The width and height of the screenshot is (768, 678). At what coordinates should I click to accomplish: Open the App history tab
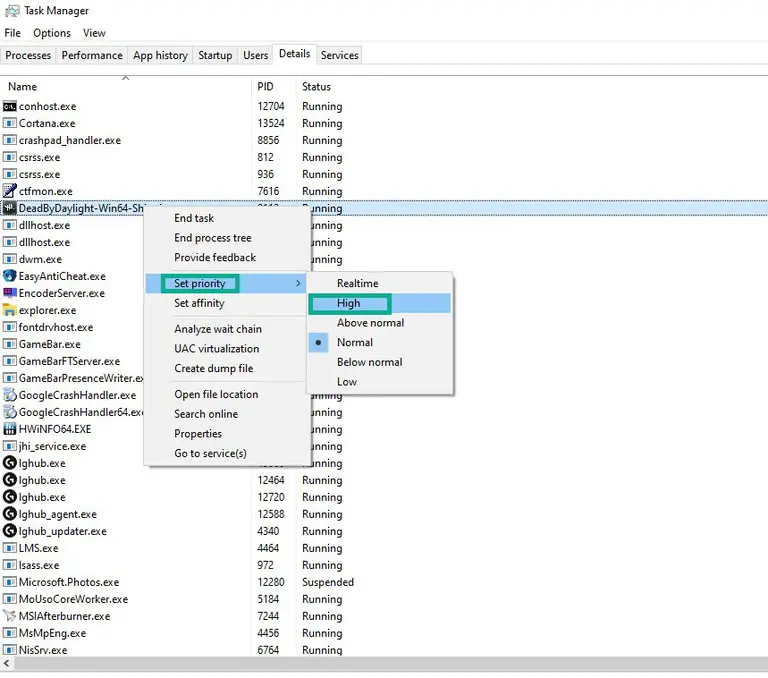160,55
